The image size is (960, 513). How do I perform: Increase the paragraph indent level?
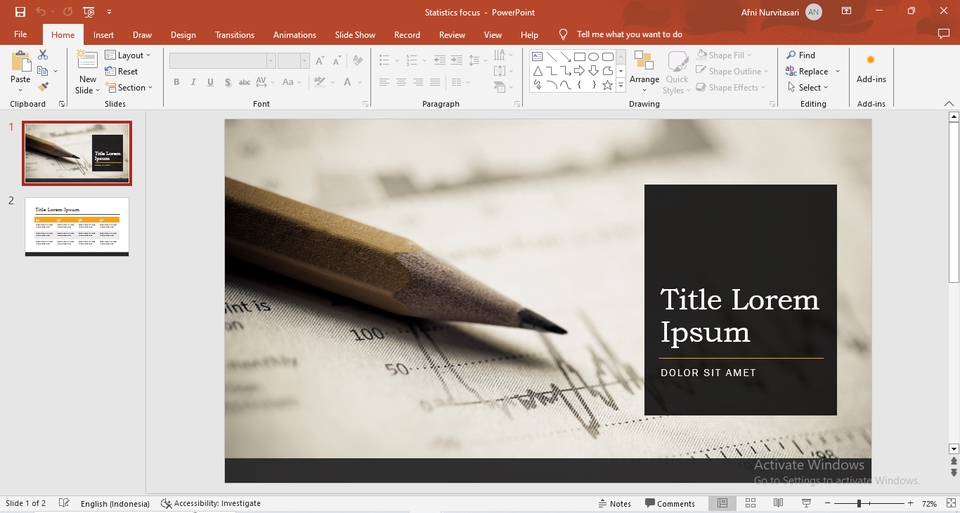click(x=457, y=60)
